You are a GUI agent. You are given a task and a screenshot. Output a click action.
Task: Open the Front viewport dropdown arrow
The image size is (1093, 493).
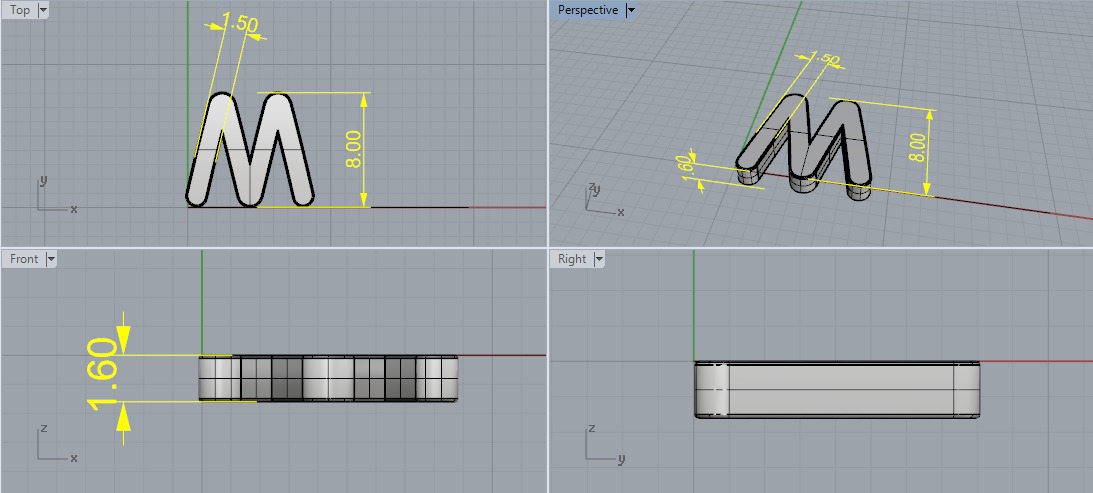click(50, 259)
